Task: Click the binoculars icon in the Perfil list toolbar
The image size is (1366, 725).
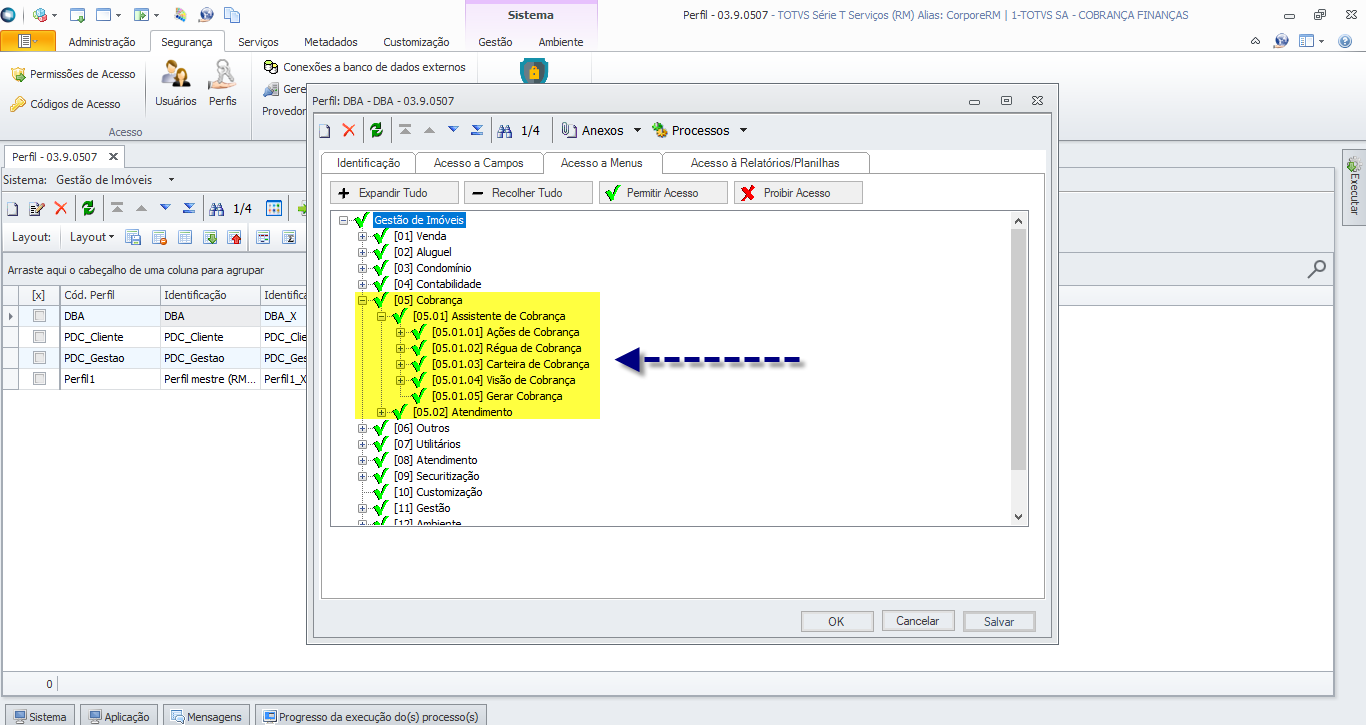Action: click(217, 209)
